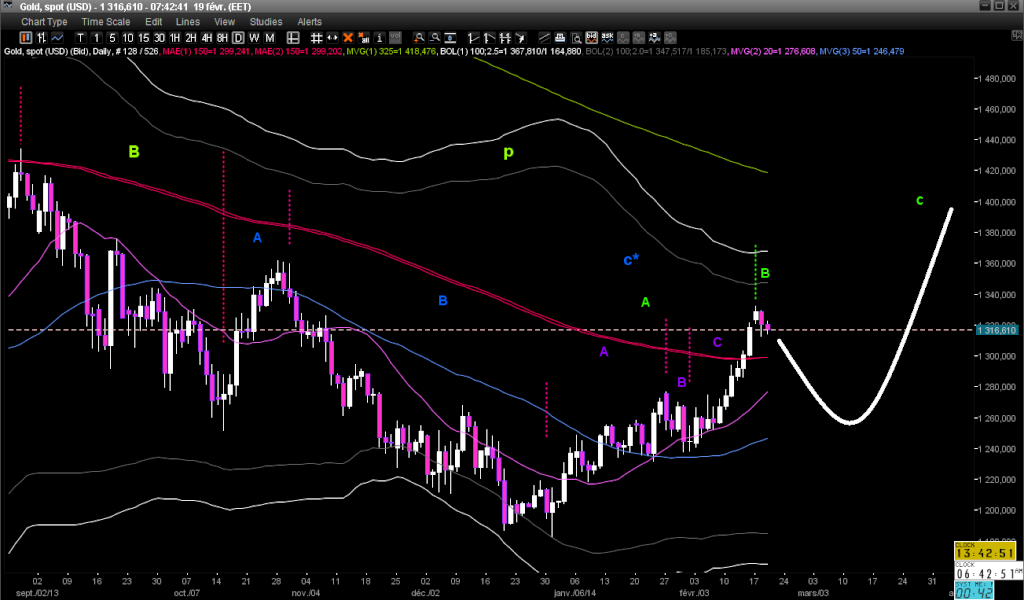Click the janv./06/14 date axis label
This screenshot has width=1024, height=600.
(x=575, y=593)
